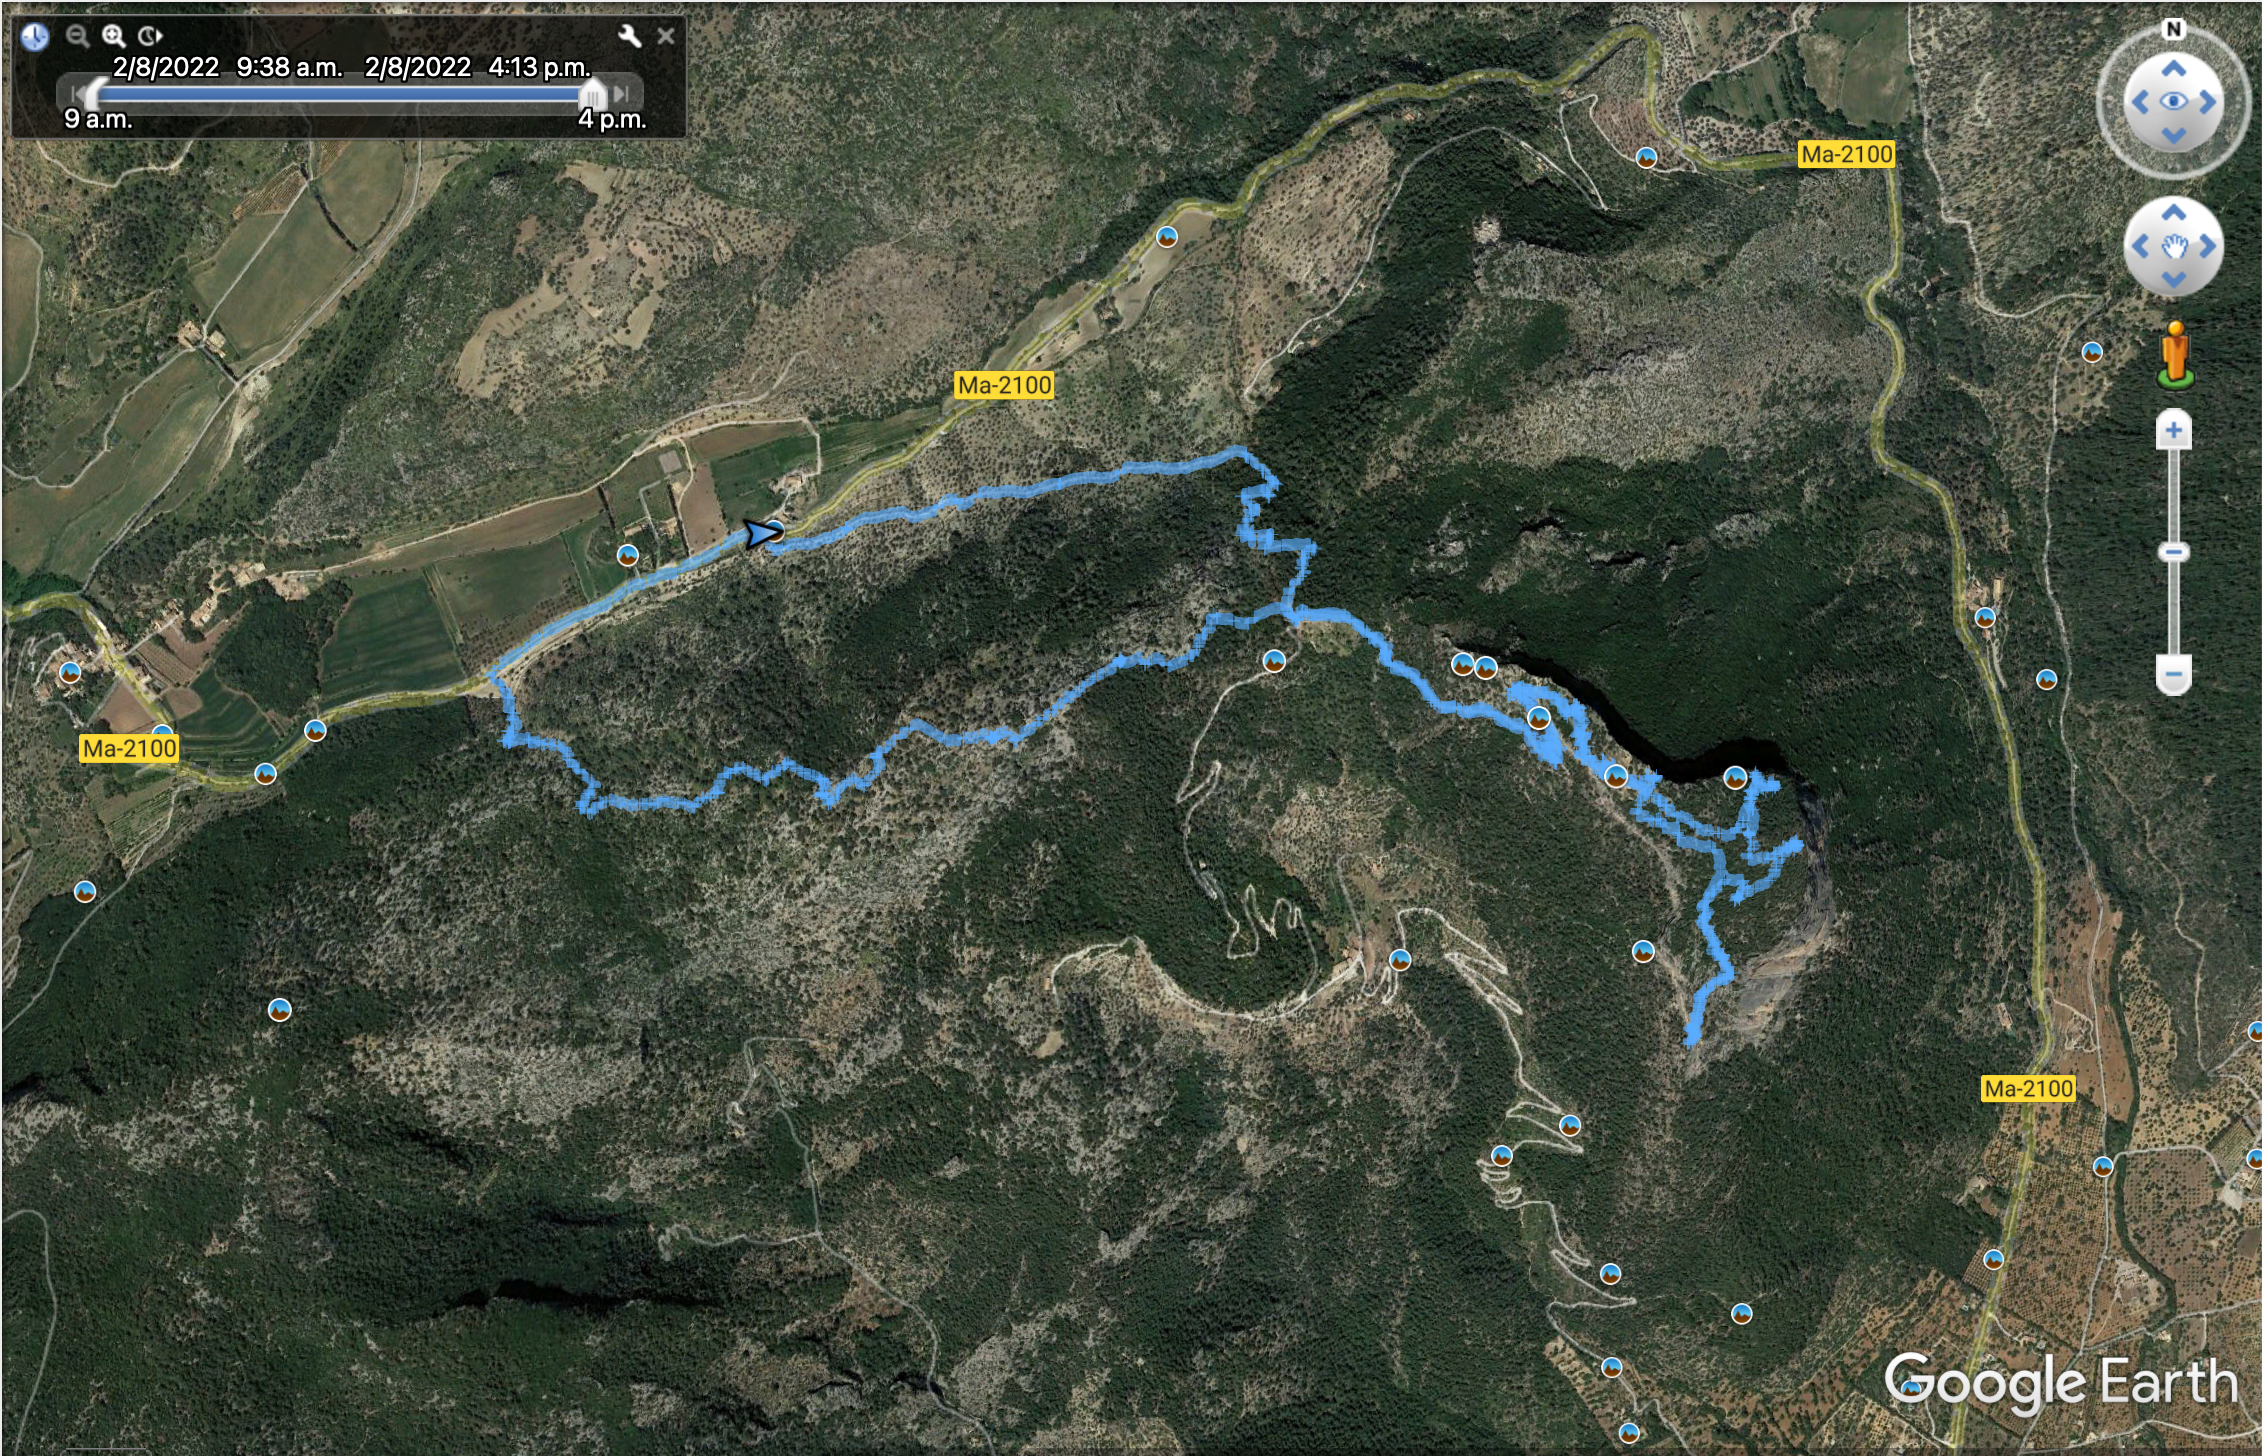The height and width of the screenshot is (1456, 2262).
Task: Rotate view right with Look joystick arrow
Action: 2207,102
